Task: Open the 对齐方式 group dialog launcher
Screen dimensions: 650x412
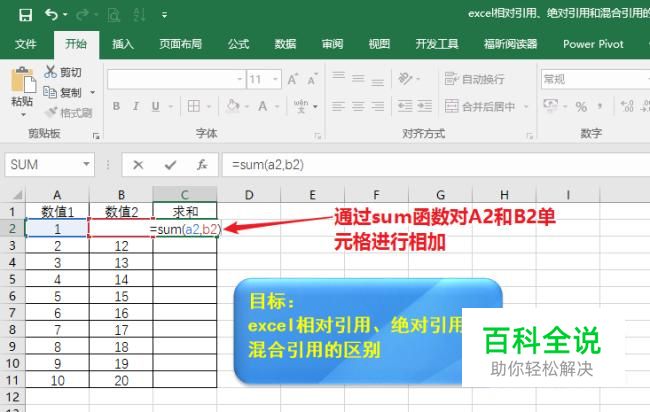Action: [529, 136]
